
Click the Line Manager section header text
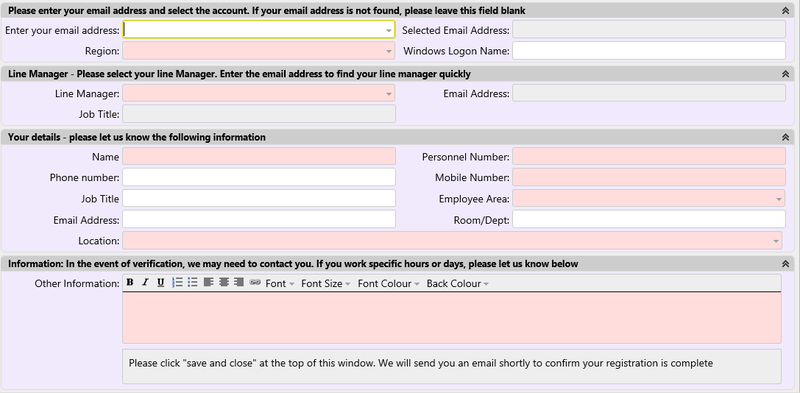pyautogui.click(x=239, y=74)
